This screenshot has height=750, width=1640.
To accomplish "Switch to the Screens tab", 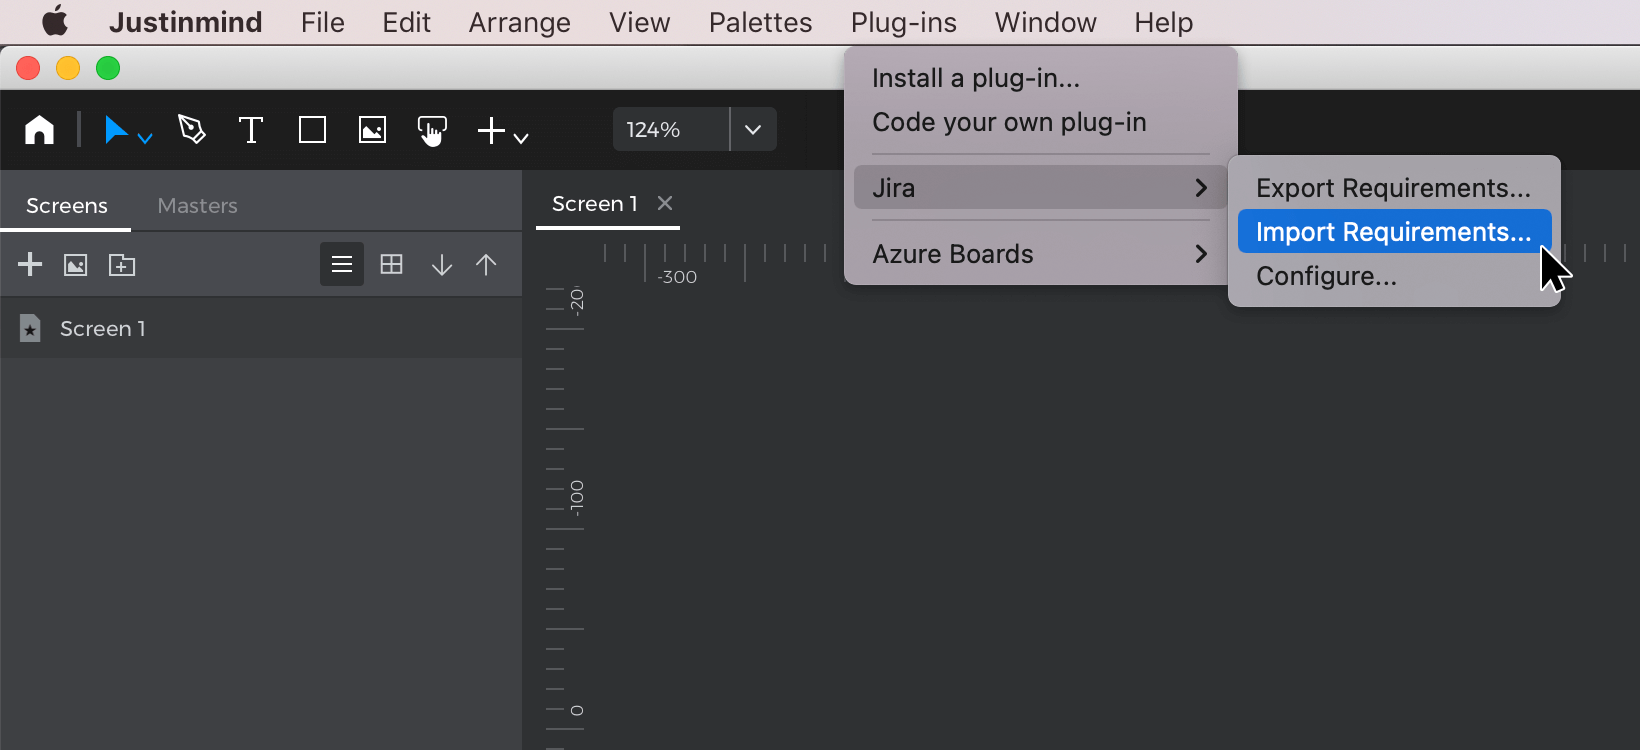I will (66, 205).
